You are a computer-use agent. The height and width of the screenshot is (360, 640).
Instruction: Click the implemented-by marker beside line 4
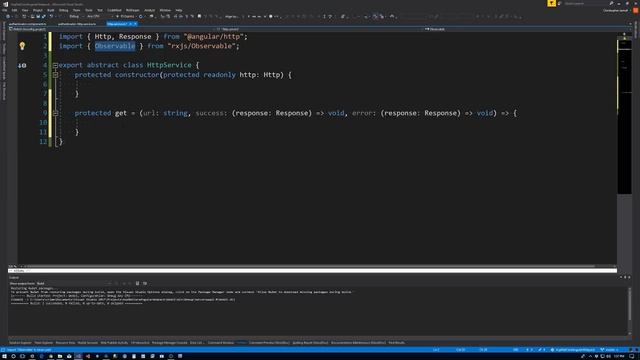pyautogui.click(x=22, y=65)
